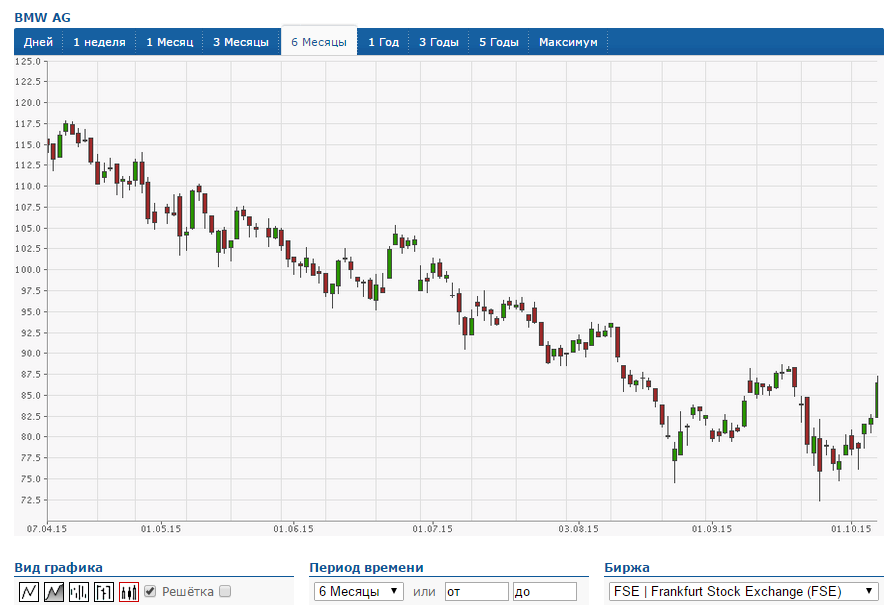Switch to the 1 неделя tab
The width and height of the screenshot is (891, 605).
click(x=99, y=42)
